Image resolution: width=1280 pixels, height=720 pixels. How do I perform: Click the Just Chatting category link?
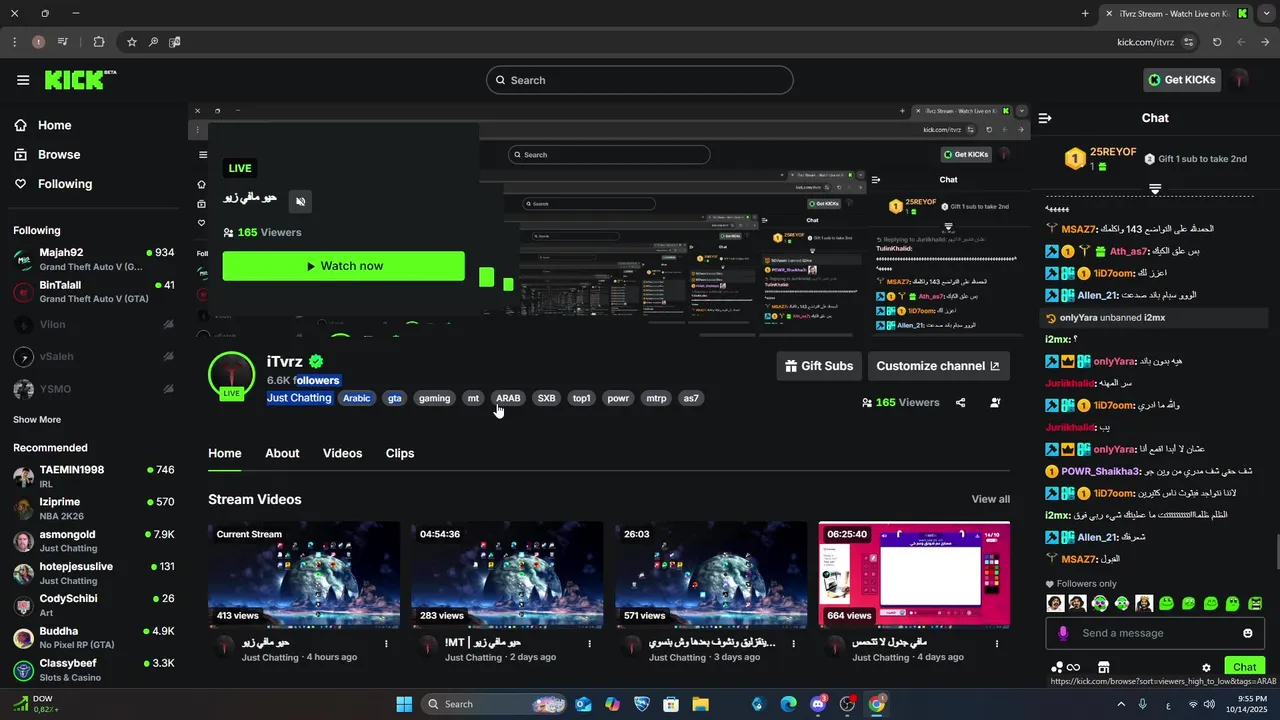click(x=299, y=398)
